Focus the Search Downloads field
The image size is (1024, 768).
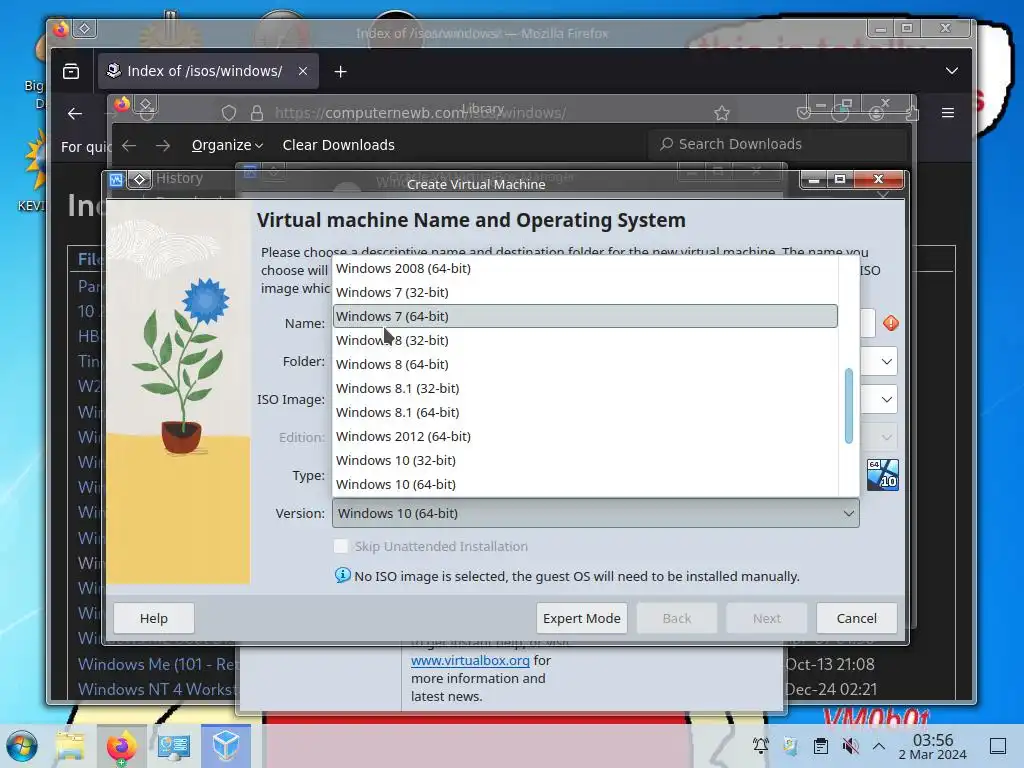tap(777, 144)
